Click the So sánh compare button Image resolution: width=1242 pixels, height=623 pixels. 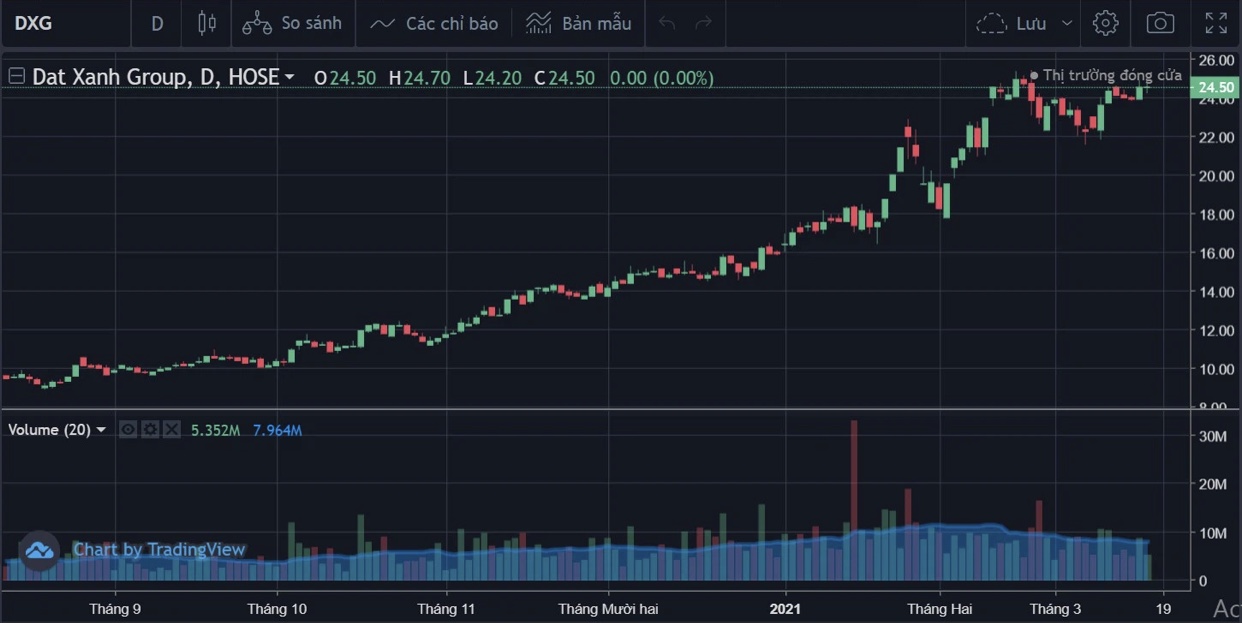click(x=293, y=23)
